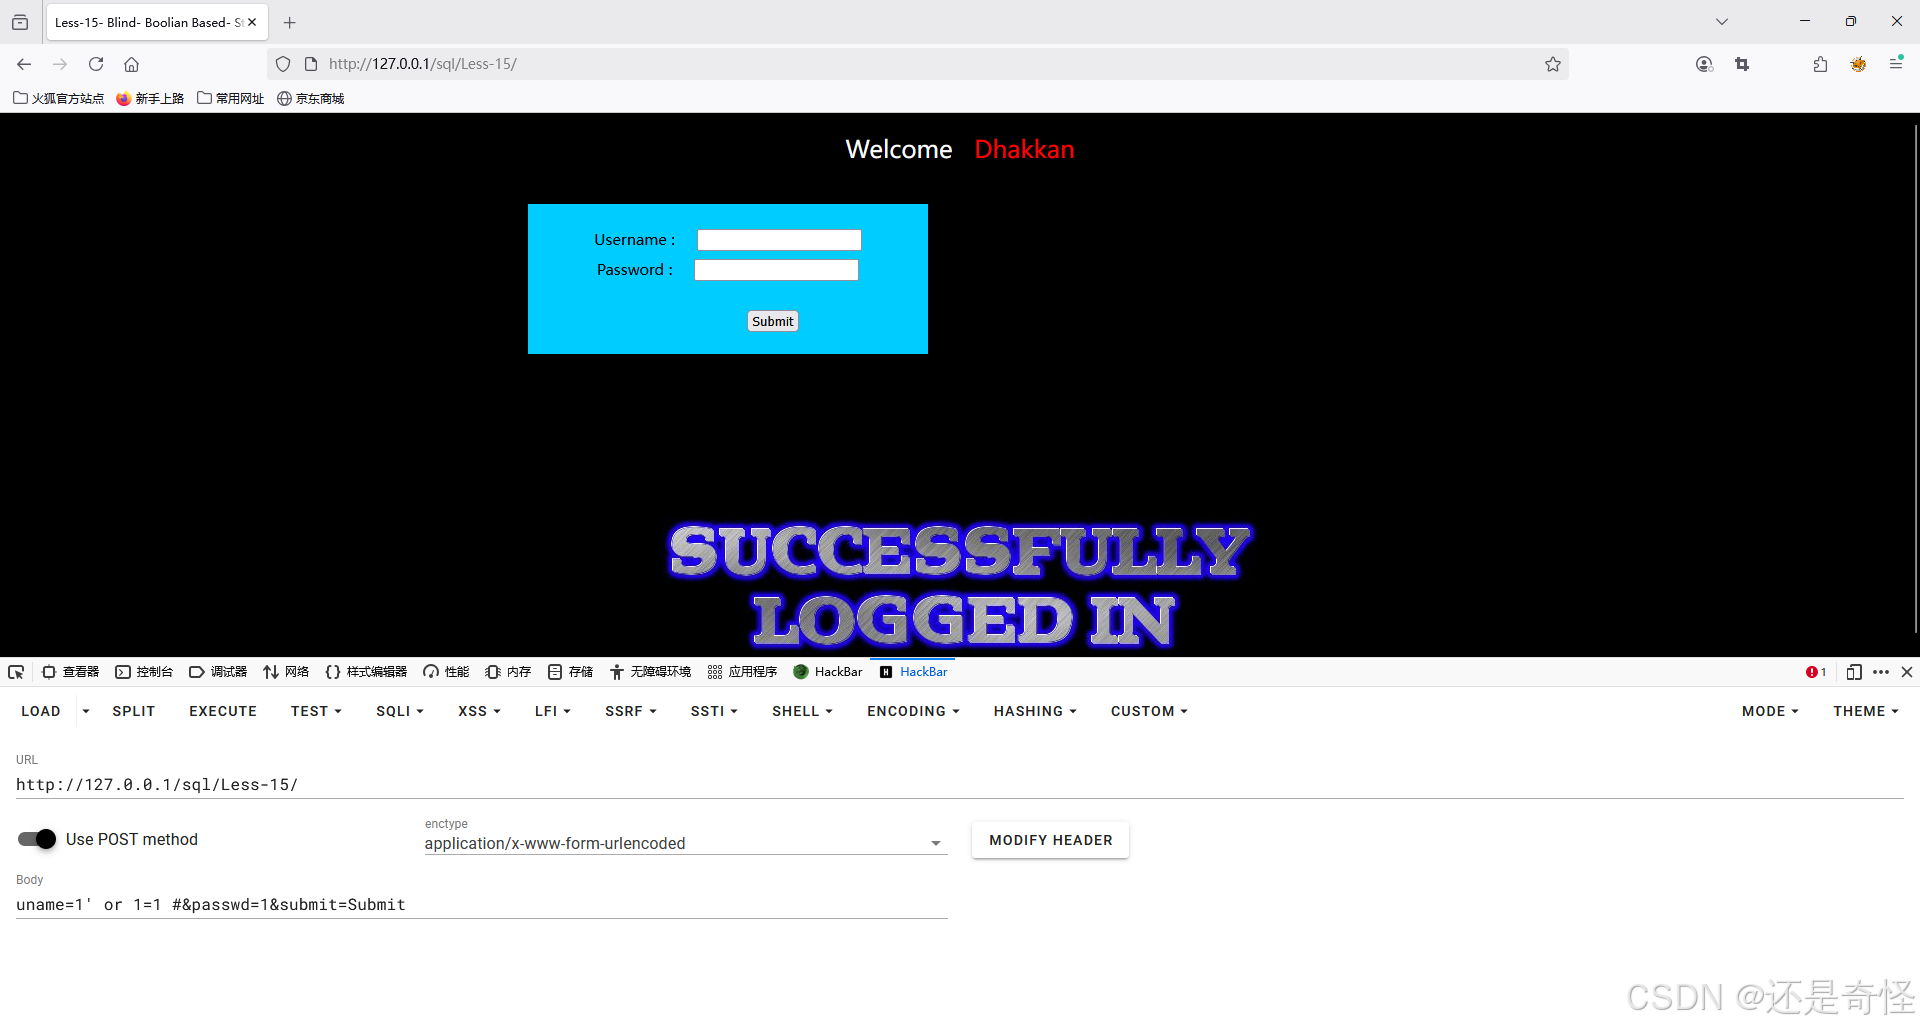The height and width of the screenshot is (1029, 1920).
Task: Toggle the Use POST method switch
Action: tap(37, 839)
